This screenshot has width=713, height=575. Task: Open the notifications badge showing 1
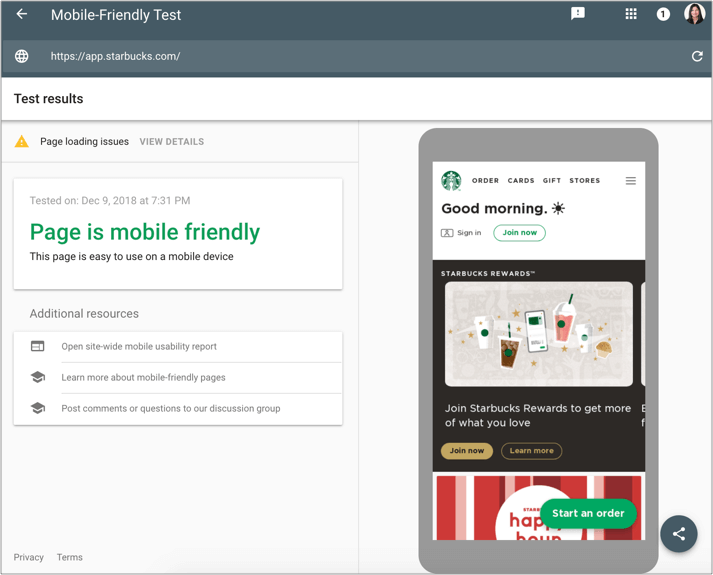(663, 15)
